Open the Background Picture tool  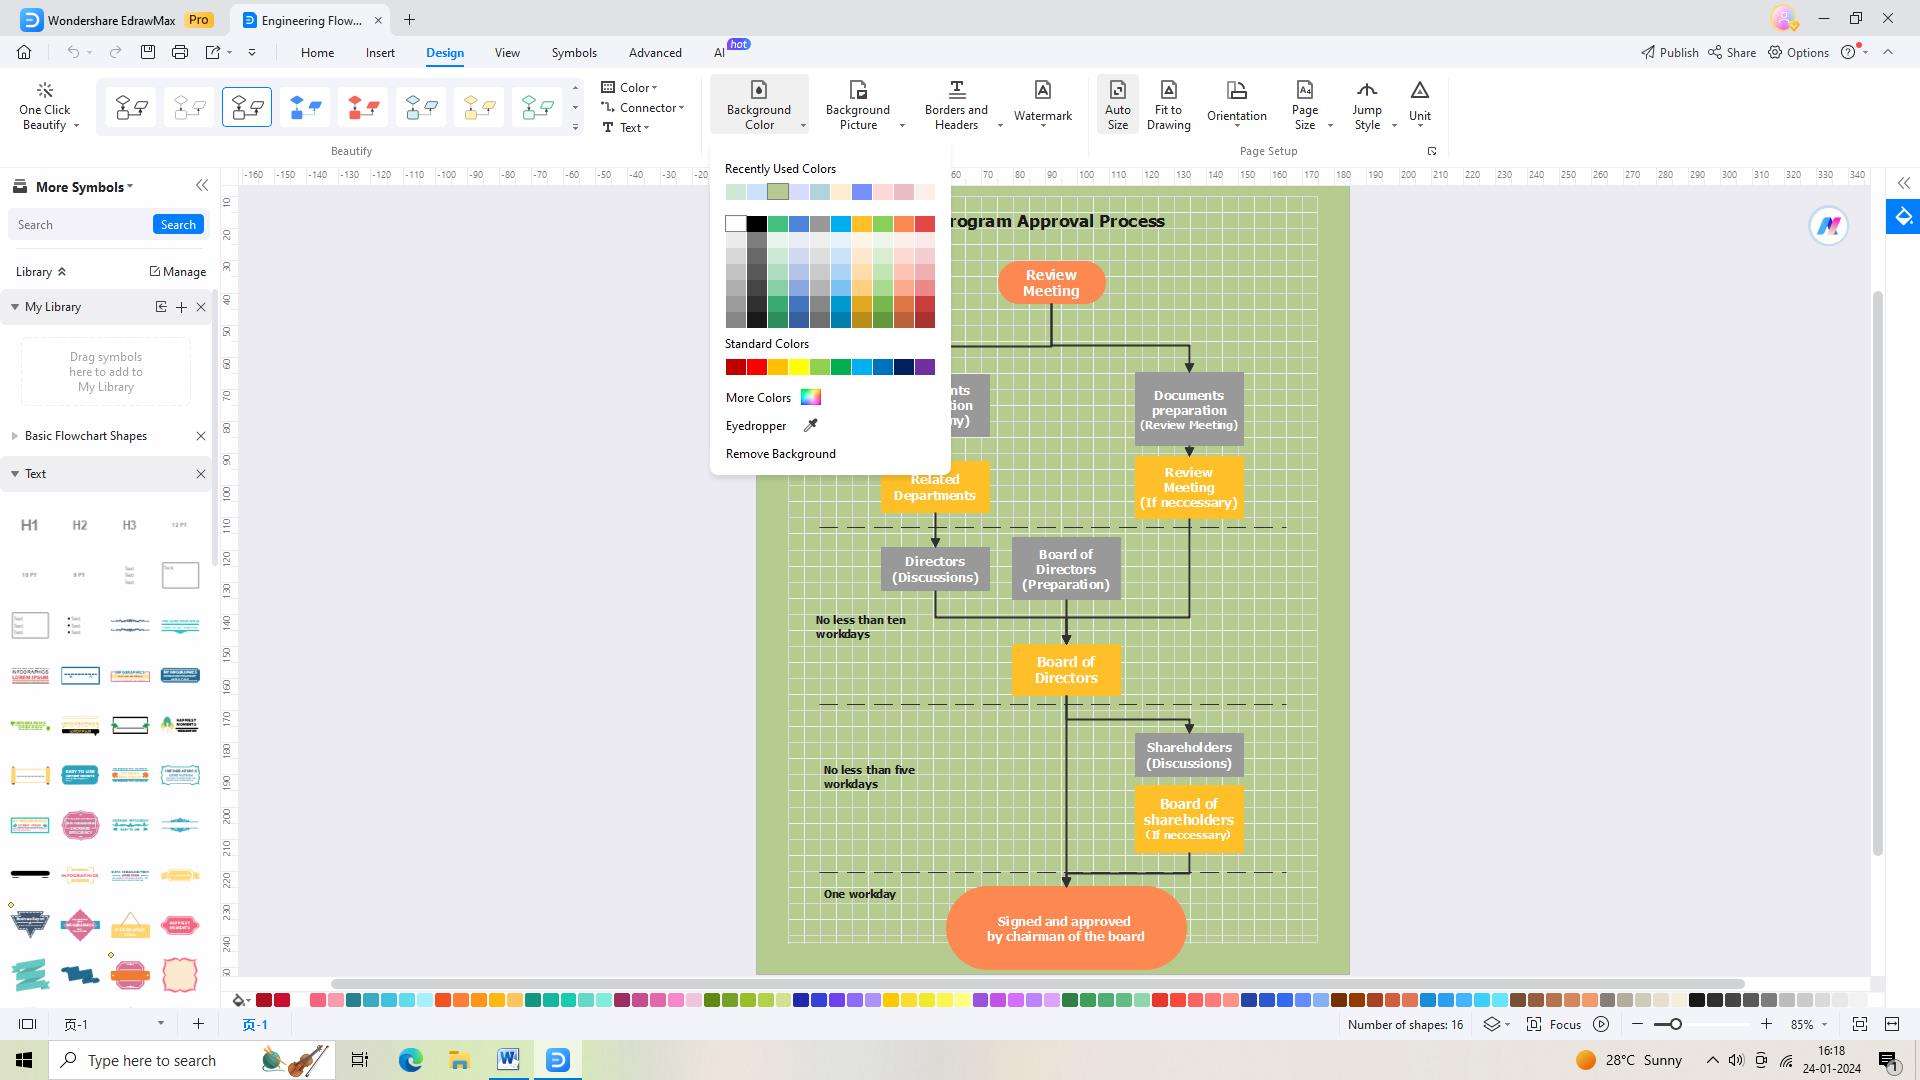click(858, 105)
